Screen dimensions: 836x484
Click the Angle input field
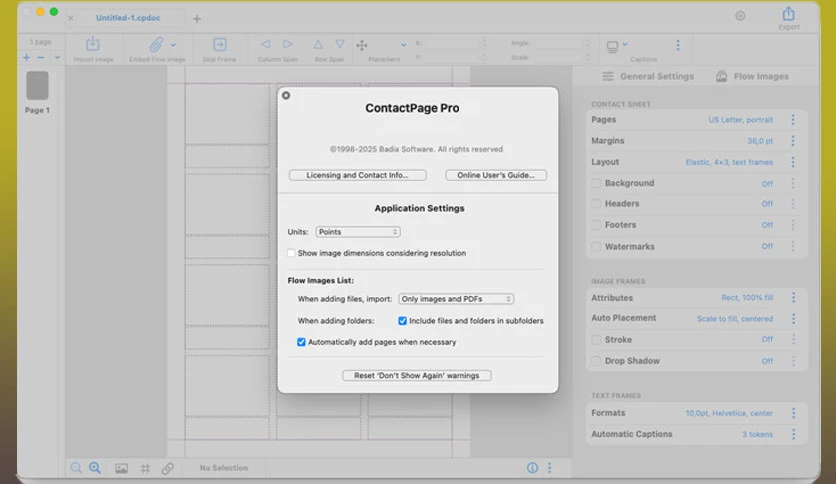pos(559,43)
